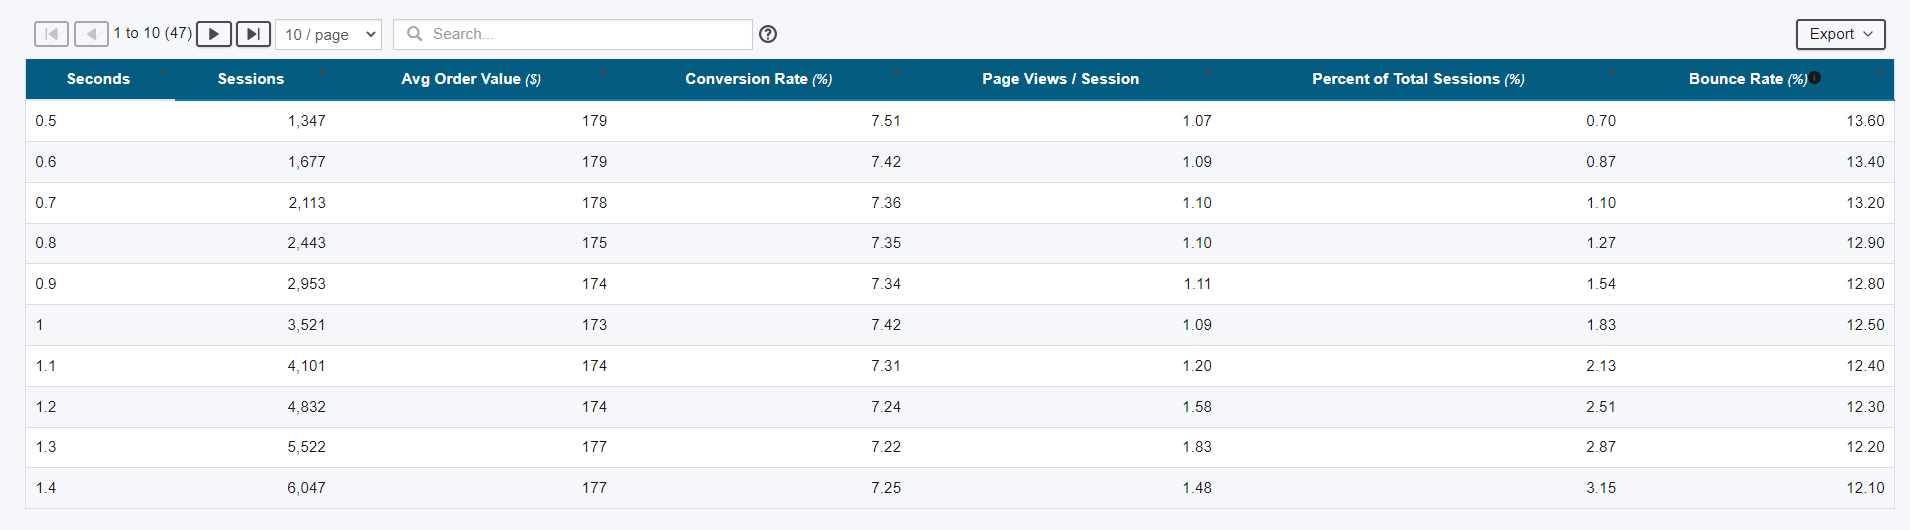Jump to last page arrow
Screen dimensions: 1910x530
point(254,34)
